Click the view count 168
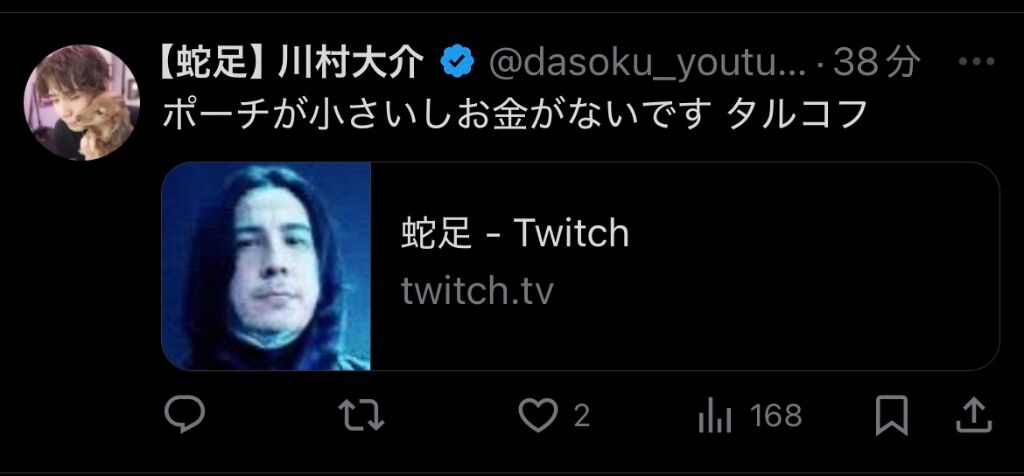Screen dimensions: 1024x476 pos(776,416)
